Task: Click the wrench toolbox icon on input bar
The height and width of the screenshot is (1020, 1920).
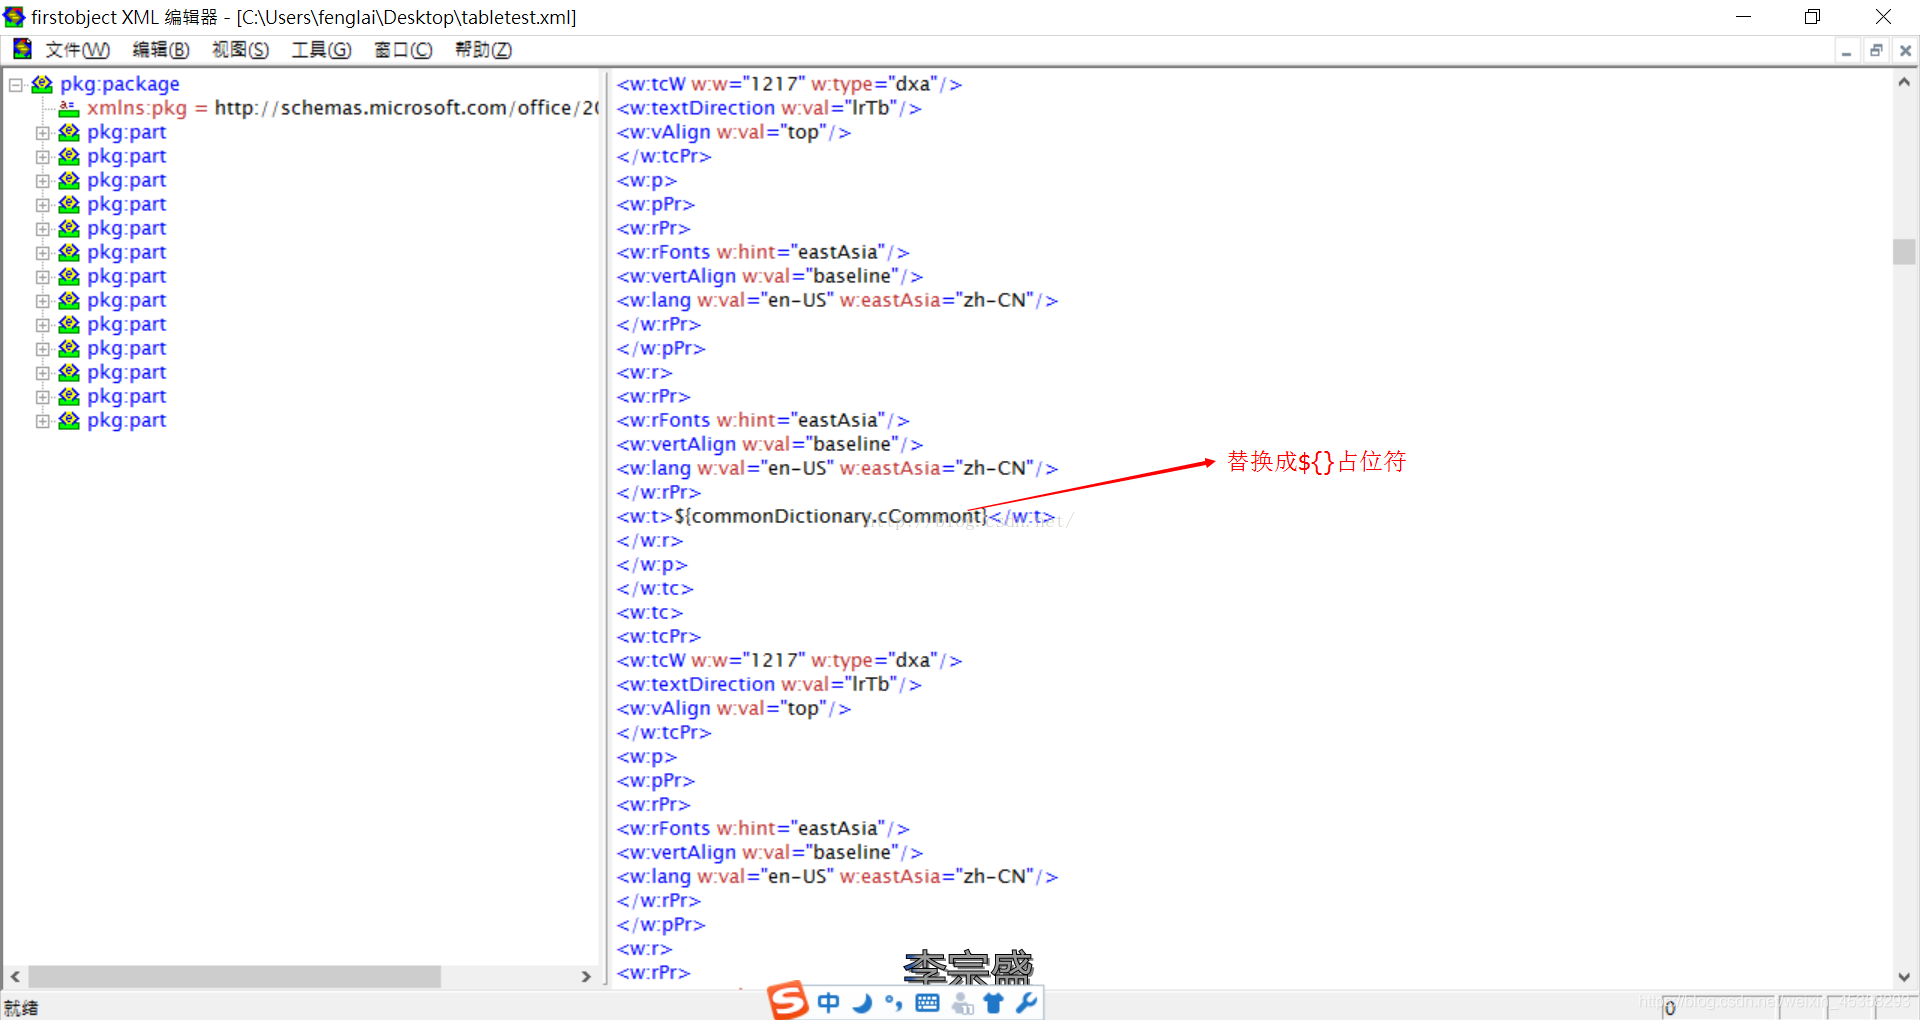Action: click(x=1028, y=1003)
